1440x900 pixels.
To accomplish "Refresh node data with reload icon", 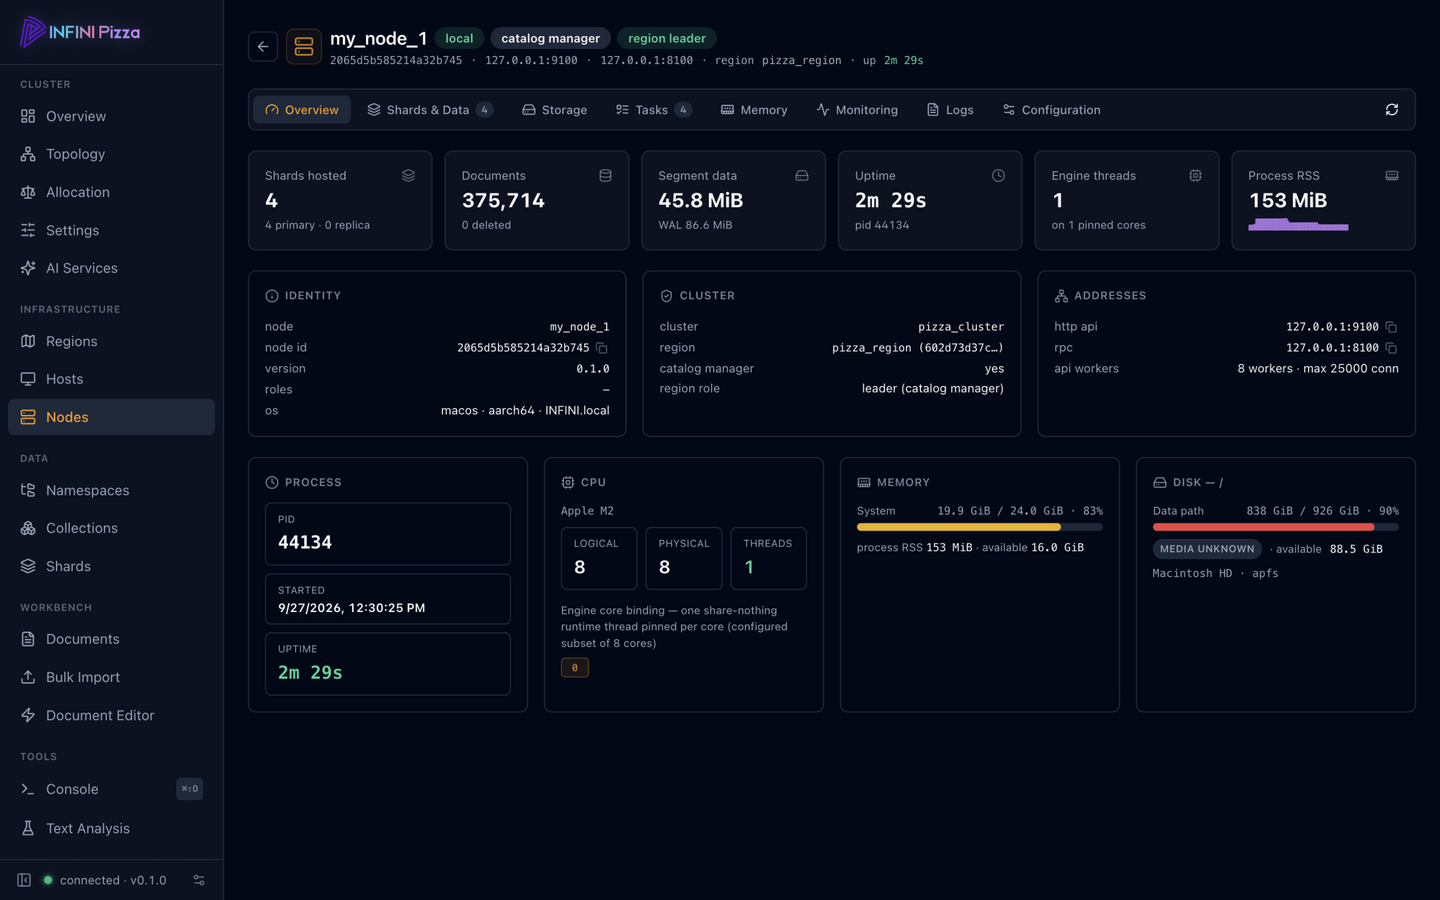I will tap(1391, 110).
